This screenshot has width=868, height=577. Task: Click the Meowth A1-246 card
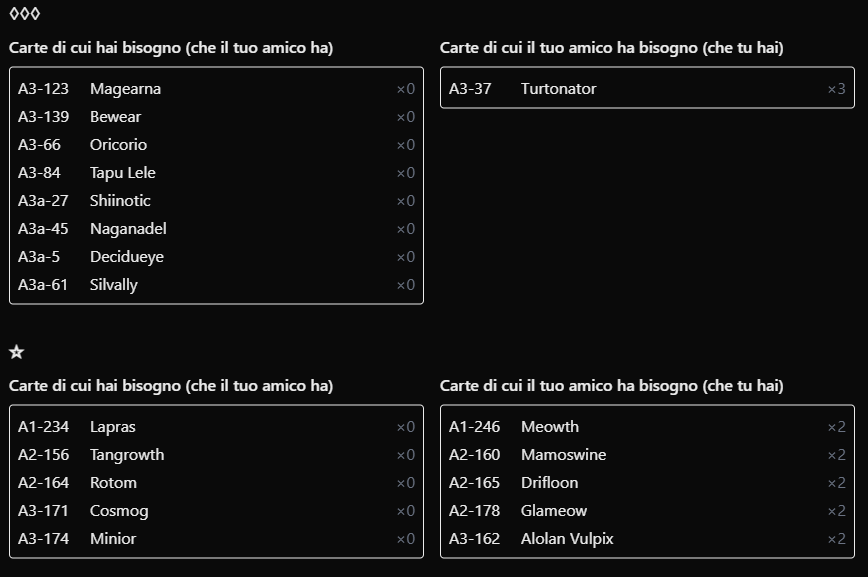[x=647, y=427]
